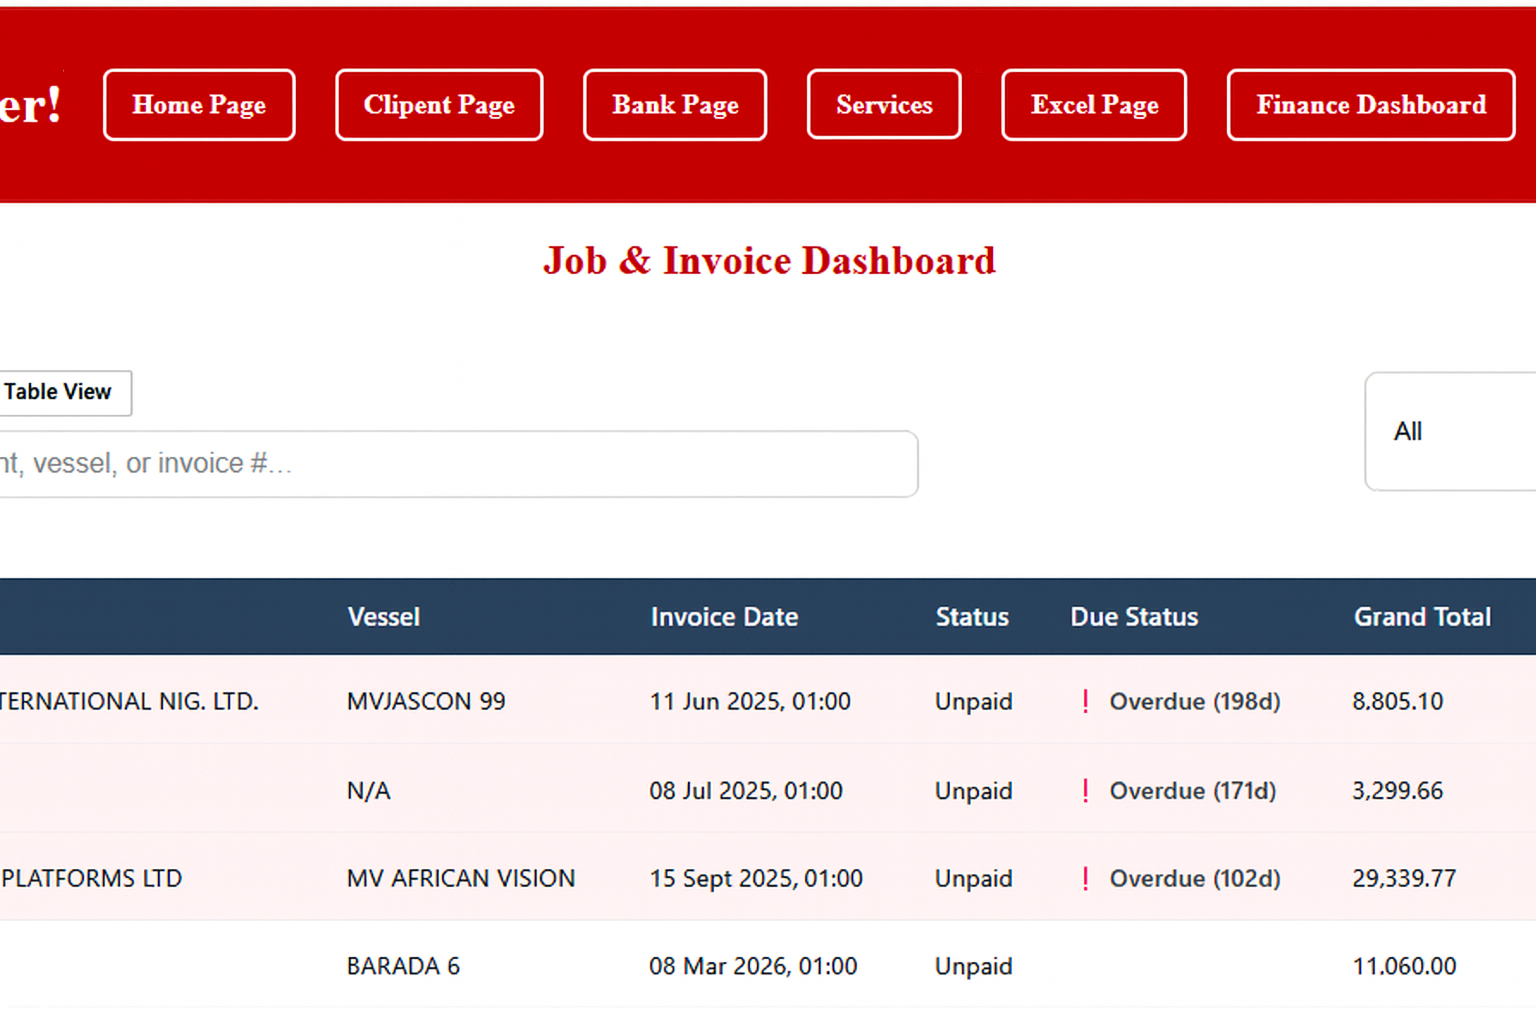Click the alert icon beside Overdue (102d)
The height and width of the screenshot is (1024, 1536).
pos(1086,879)
